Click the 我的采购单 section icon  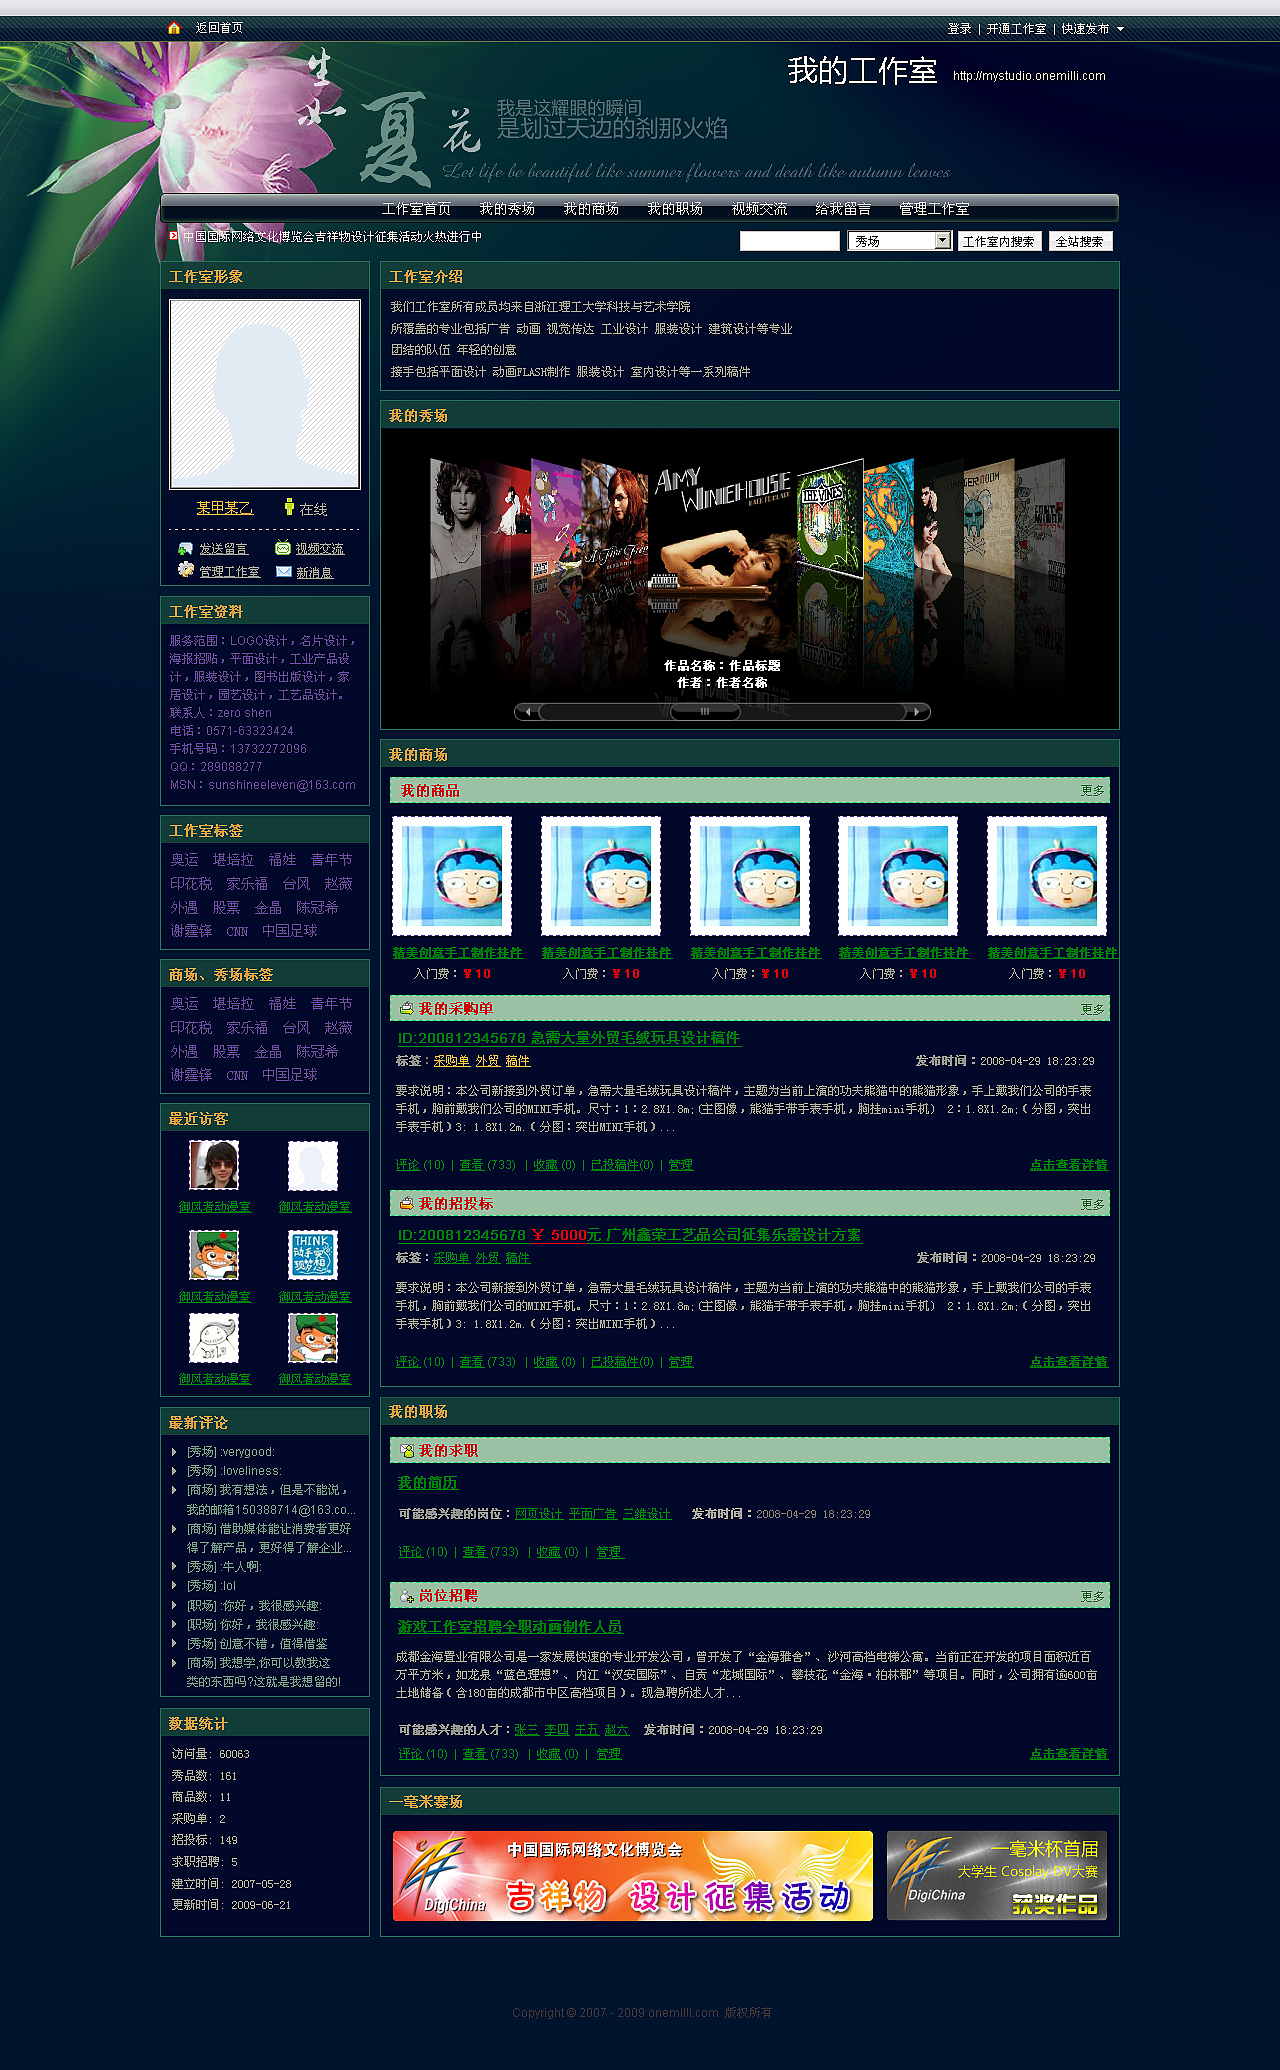(x=406, y=1008)
